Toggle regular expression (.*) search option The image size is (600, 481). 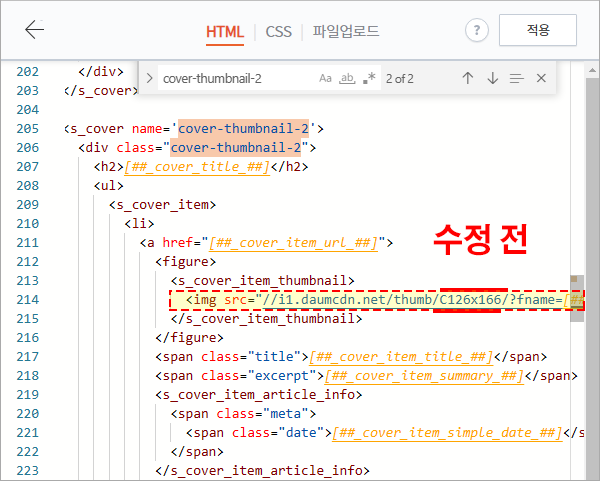[369, 78]
